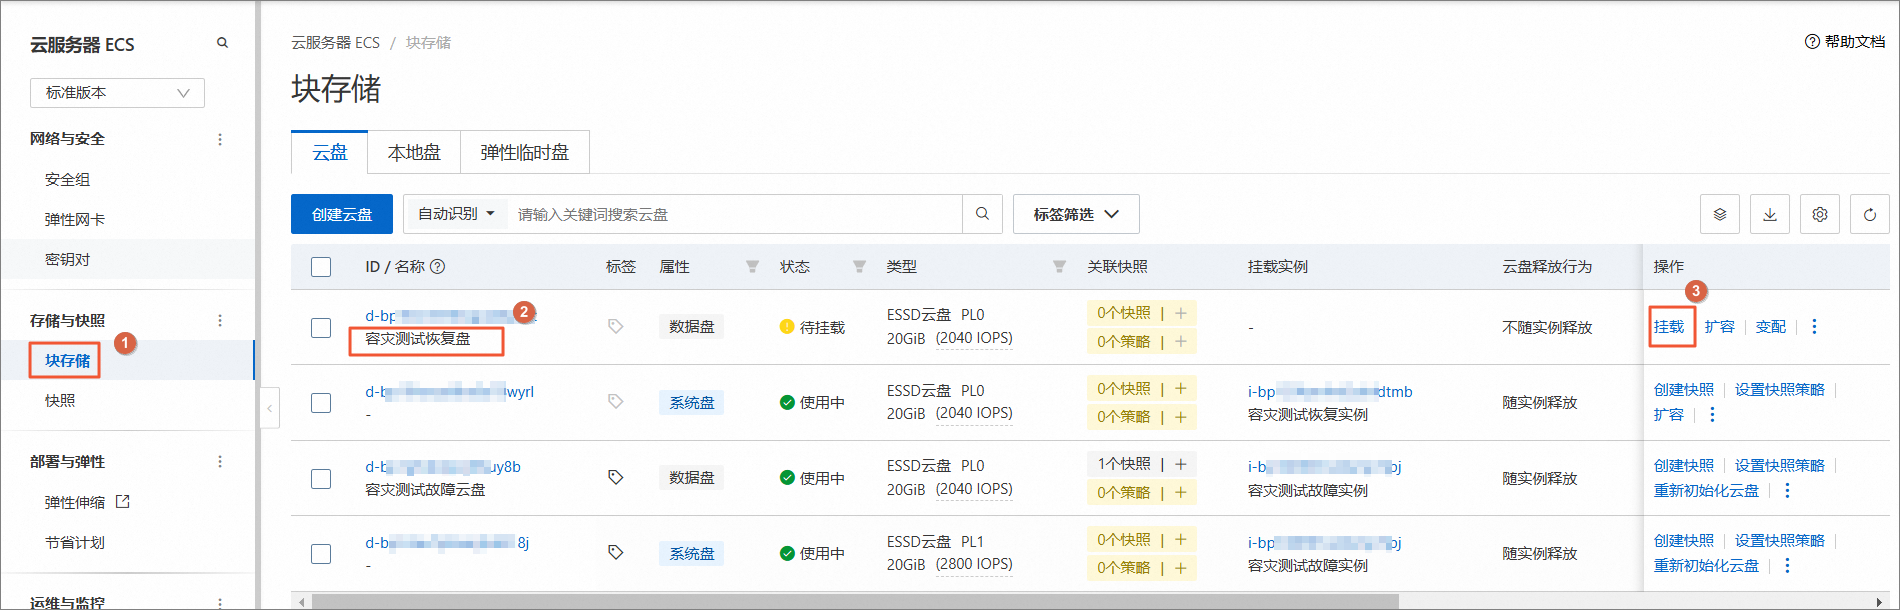Check the box for 容灾测试故障云盘 row
The image size is (1900, 610).
[x=321, y=478]
